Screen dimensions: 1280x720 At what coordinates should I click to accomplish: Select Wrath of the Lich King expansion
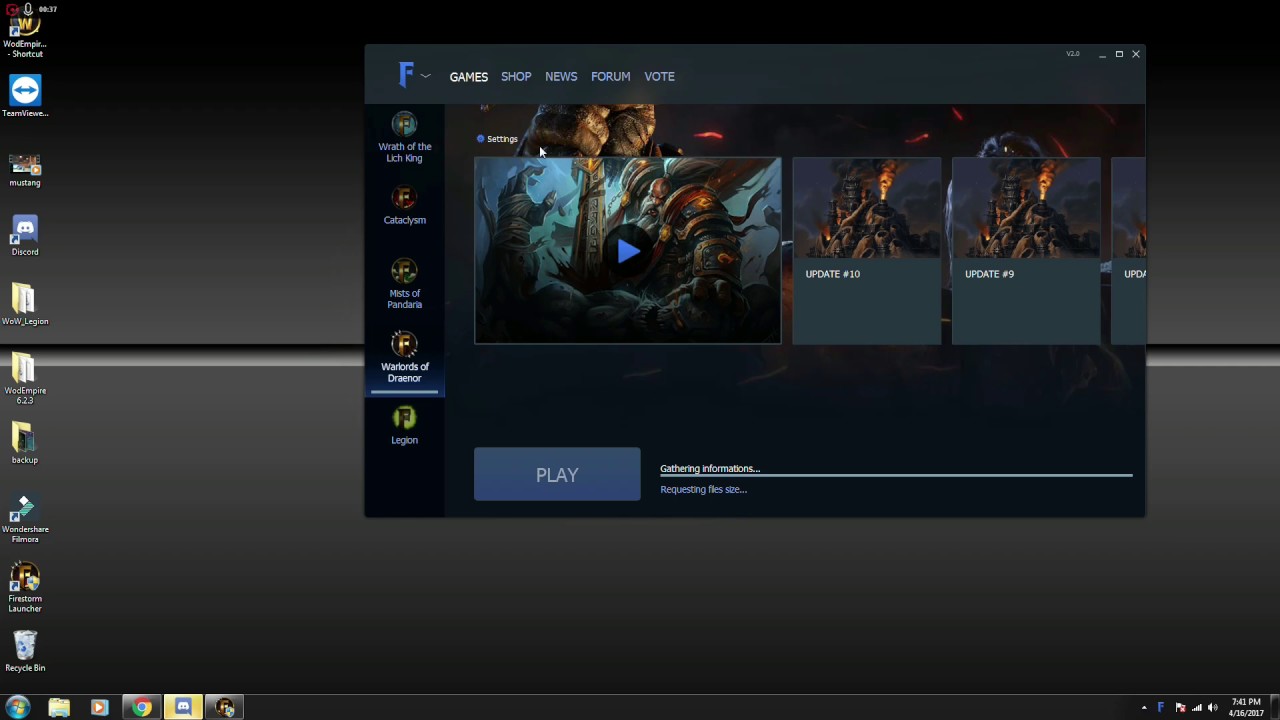click(404, 138)
